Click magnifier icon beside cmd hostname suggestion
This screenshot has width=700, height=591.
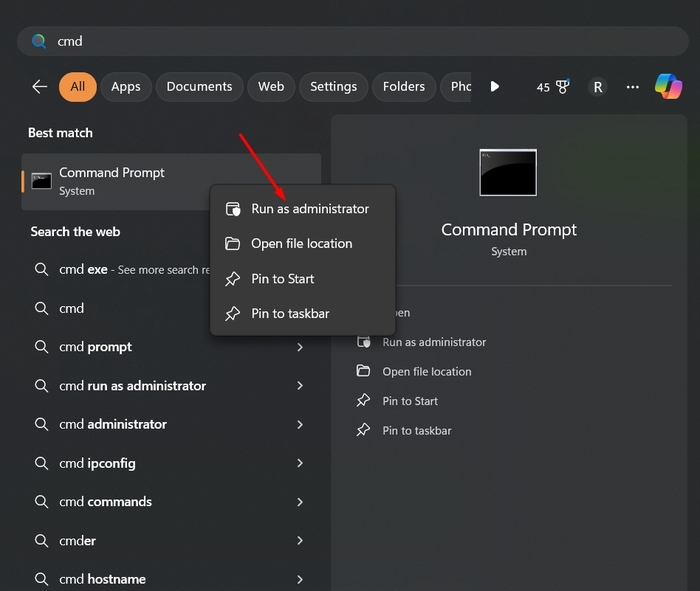click(42, 579)
